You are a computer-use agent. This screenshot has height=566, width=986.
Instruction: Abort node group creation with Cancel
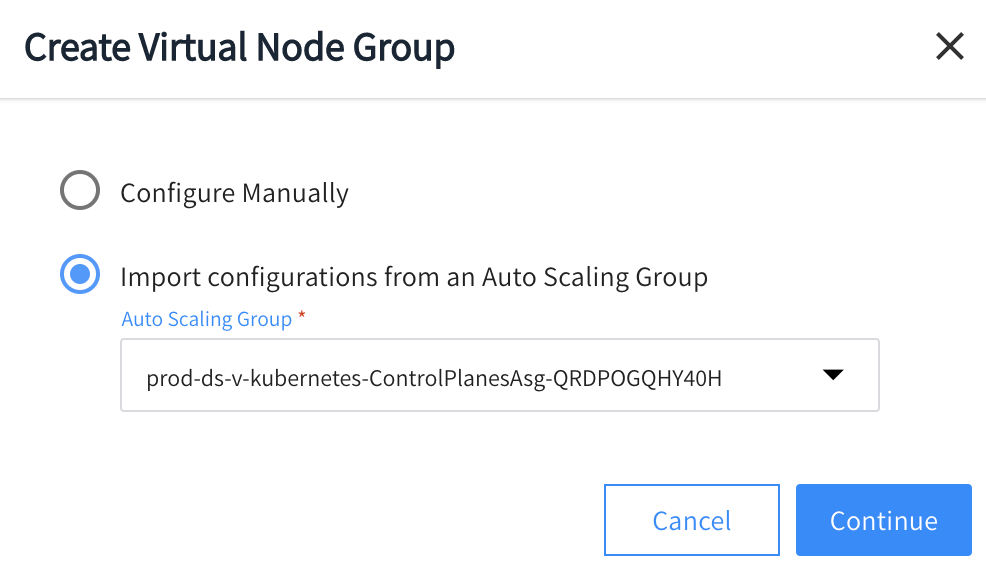tap(691, 520)
